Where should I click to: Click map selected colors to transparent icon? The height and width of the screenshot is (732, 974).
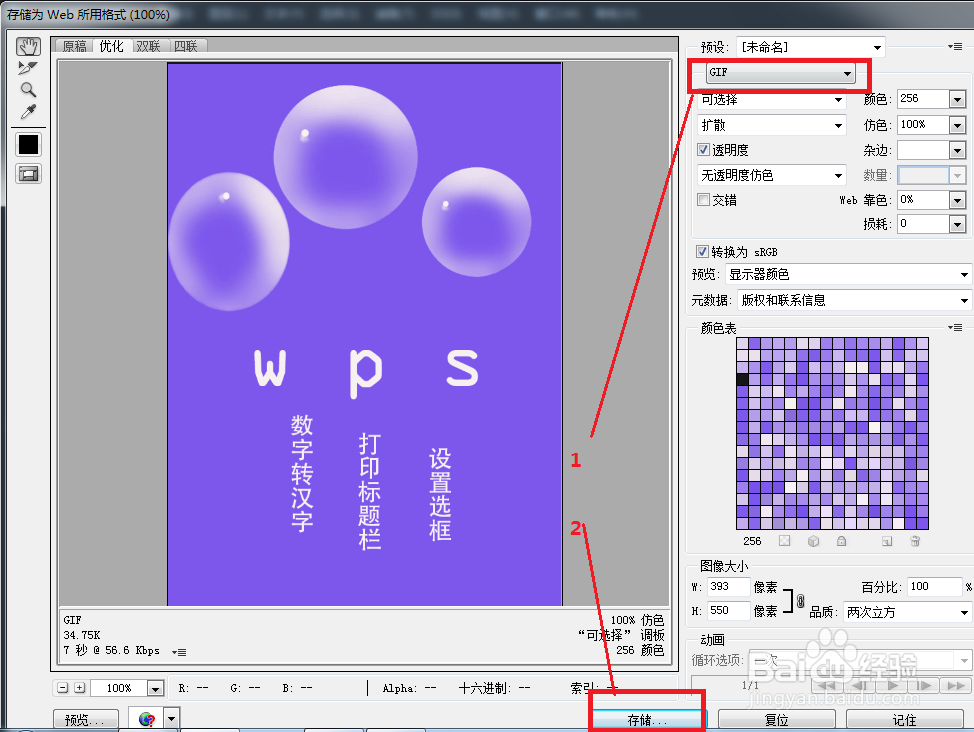[x=785, y=541]
